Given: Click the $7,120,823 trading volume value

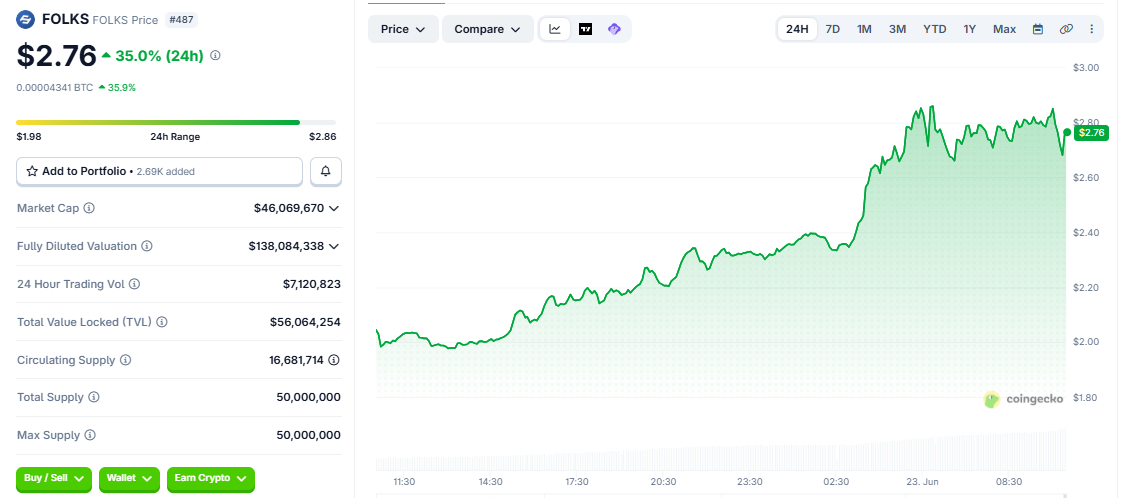Looking at the screenshot, I should tap(312, 284).
